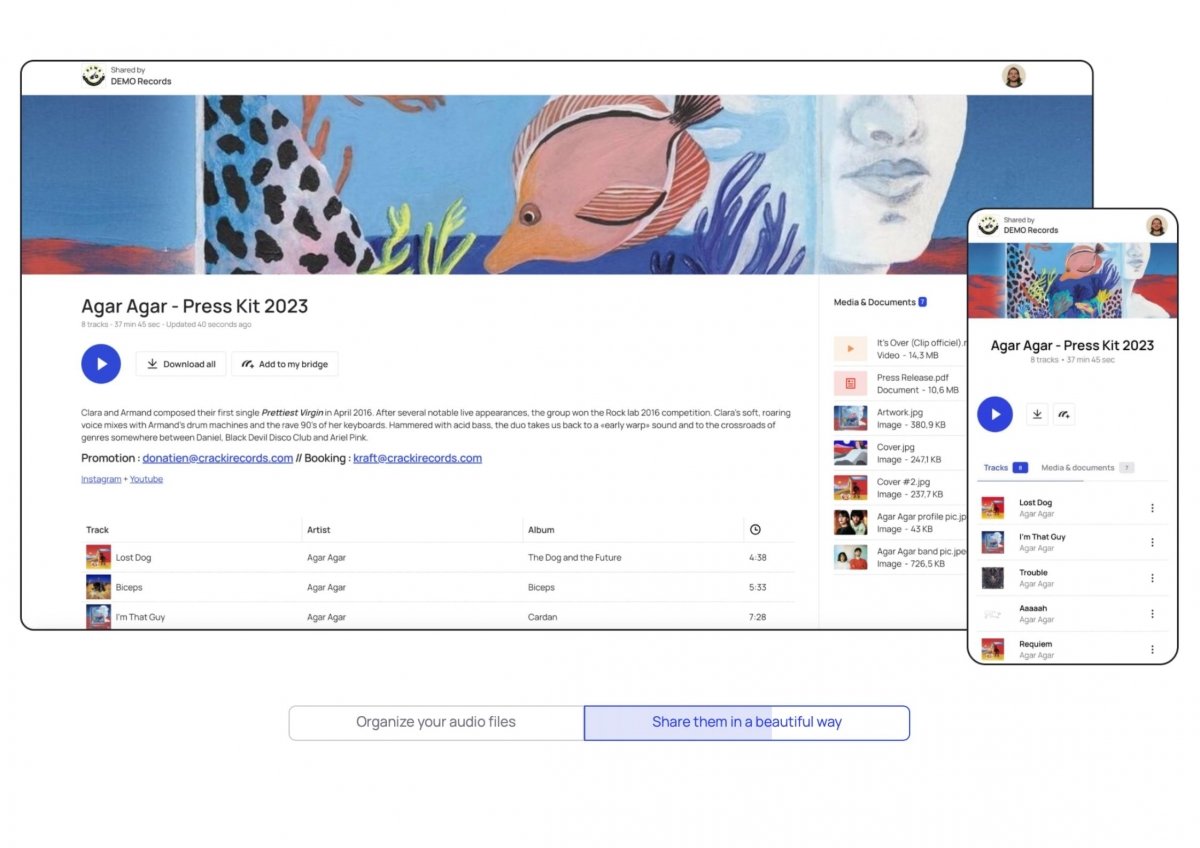Click the clock duration column header icon

click(x=755, y=530)
